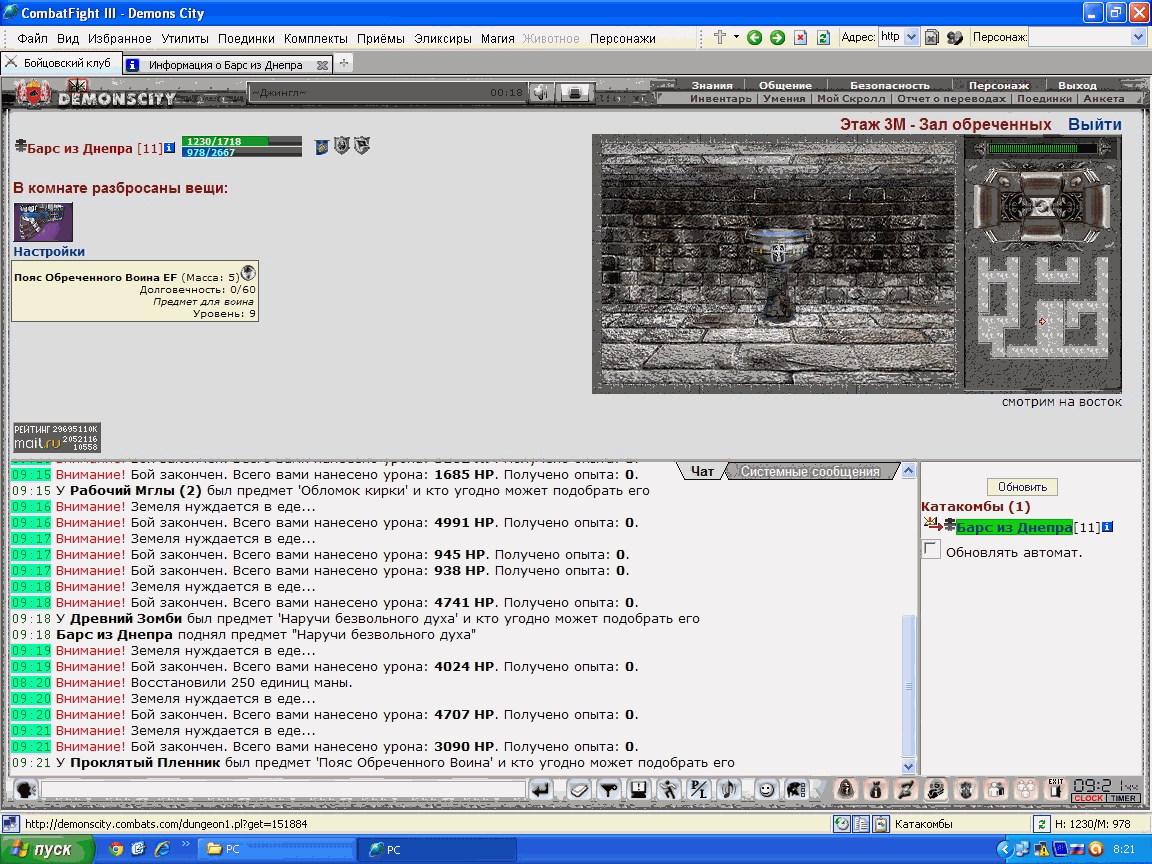1152x864 pixels.
Task: Open Отчет о переводах link
Action: pyautogui.click(x=951, y=98)
